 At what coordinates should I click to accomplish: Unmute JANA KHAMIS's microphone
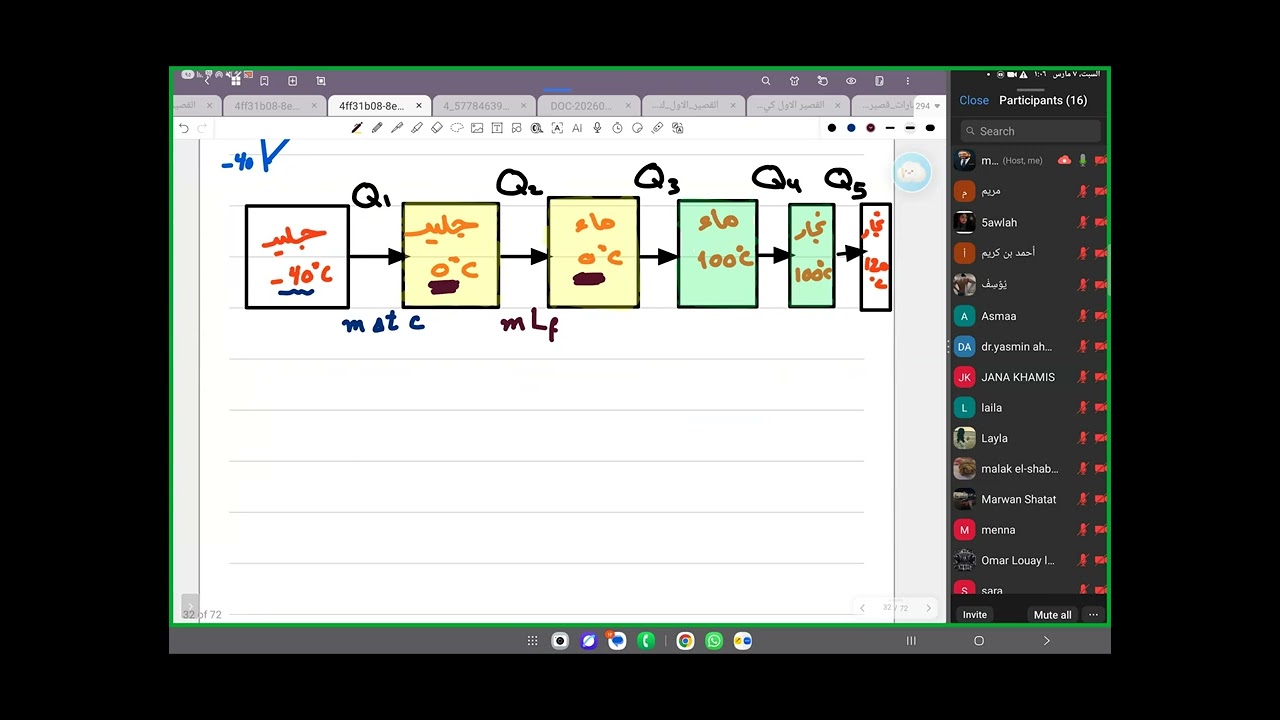pyautogui.click(x=1082, y=377)
